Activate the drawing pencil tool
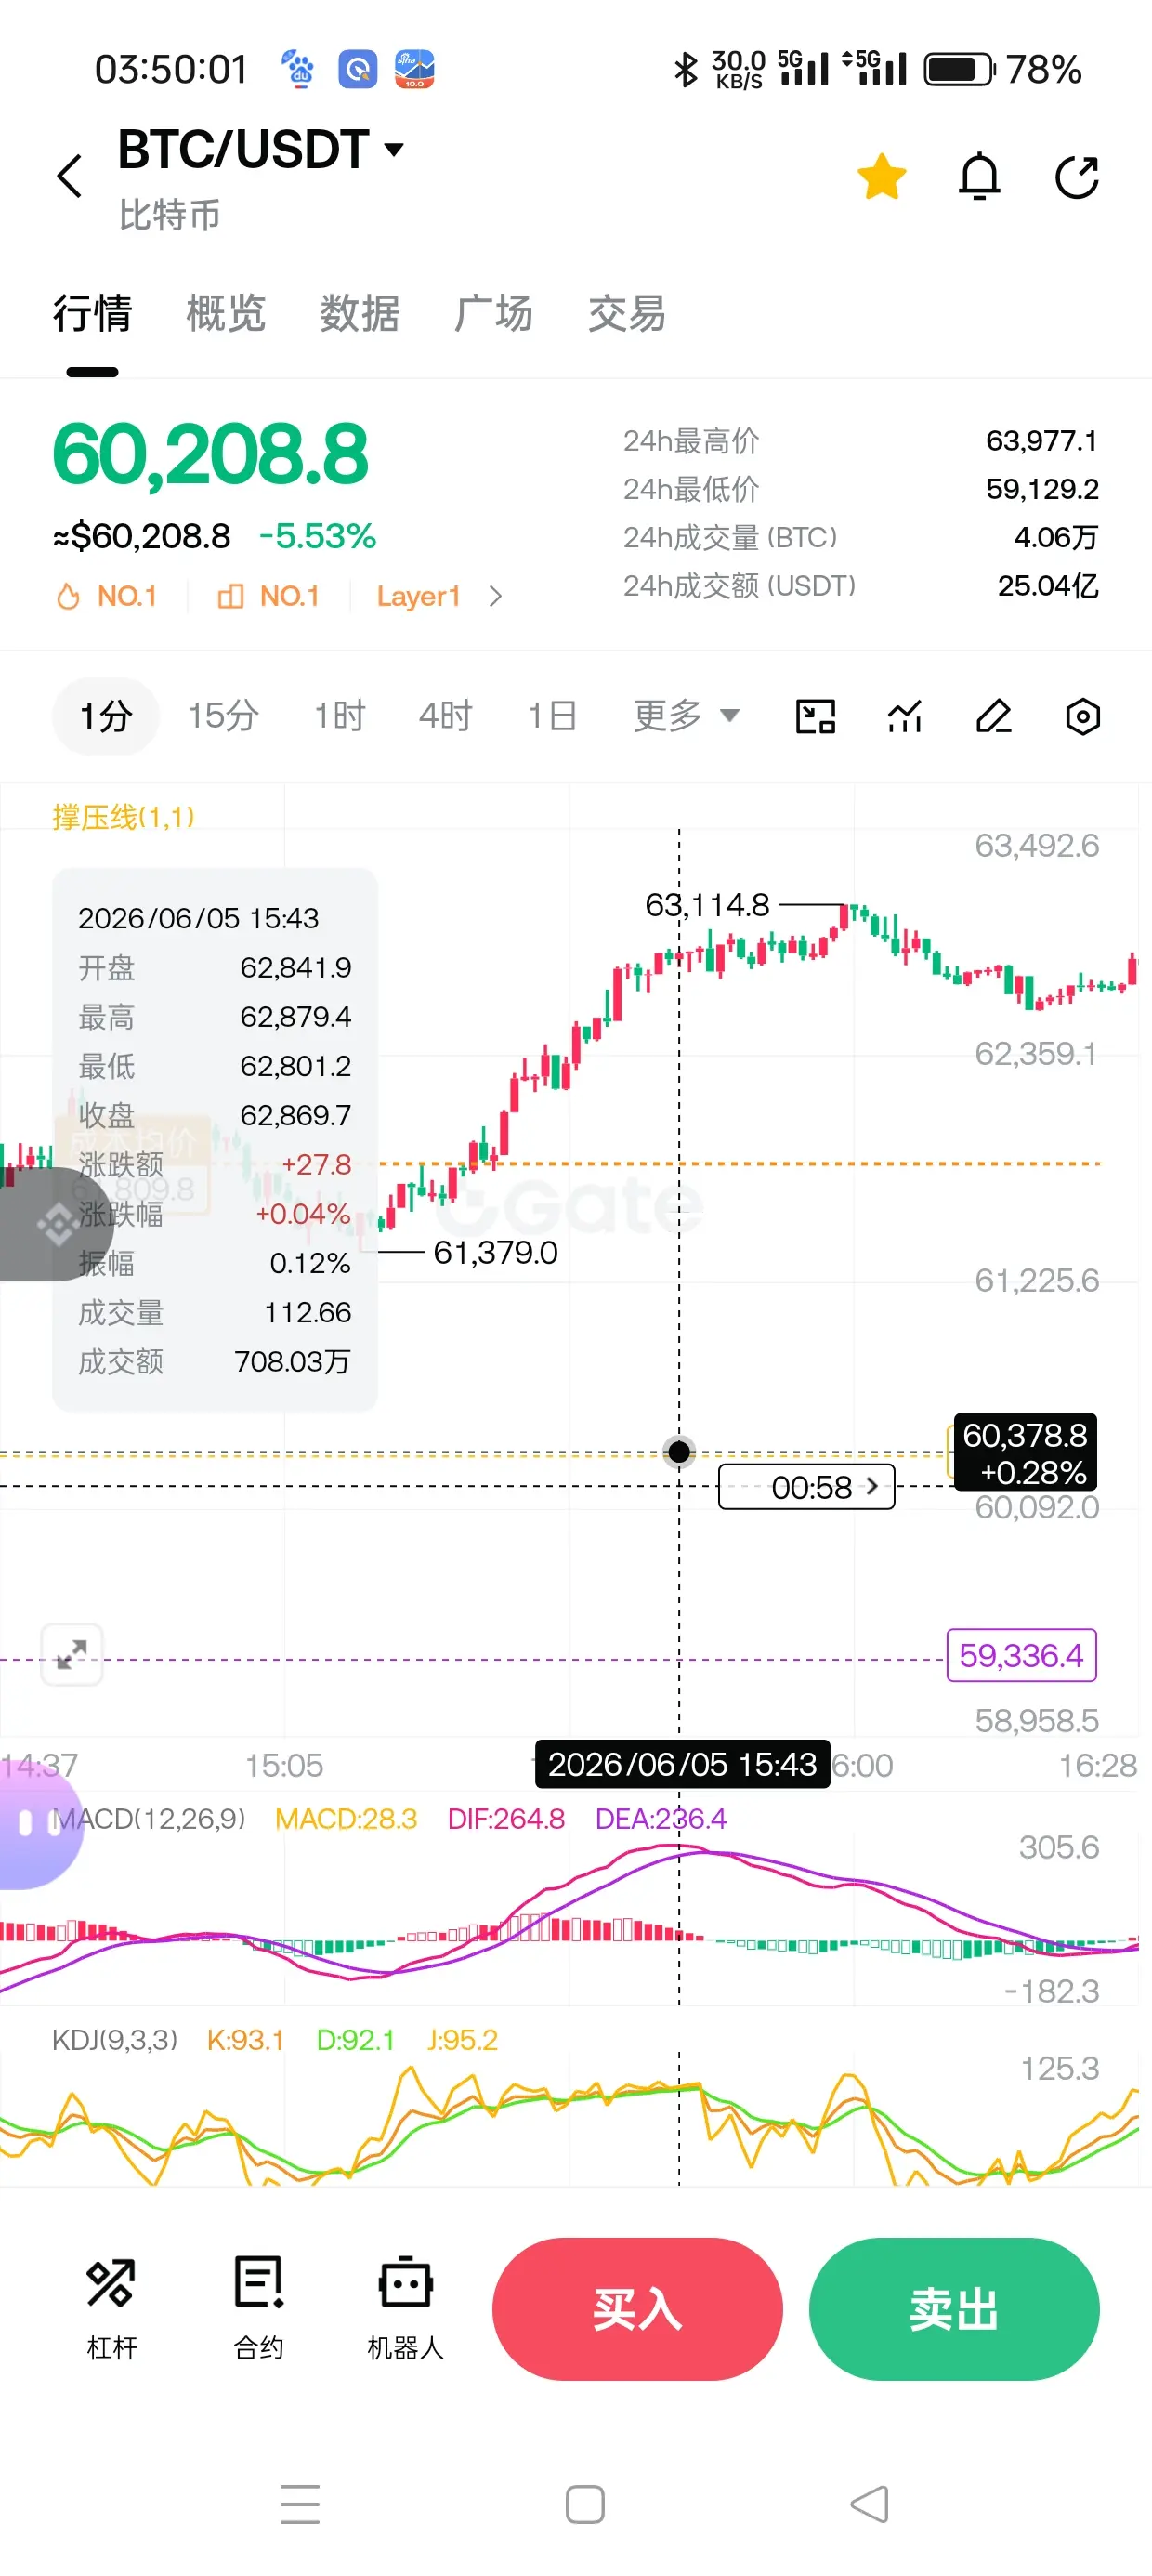This screenshot has height=2576, width=1152. pyautogui.click(x=993, y=716)
